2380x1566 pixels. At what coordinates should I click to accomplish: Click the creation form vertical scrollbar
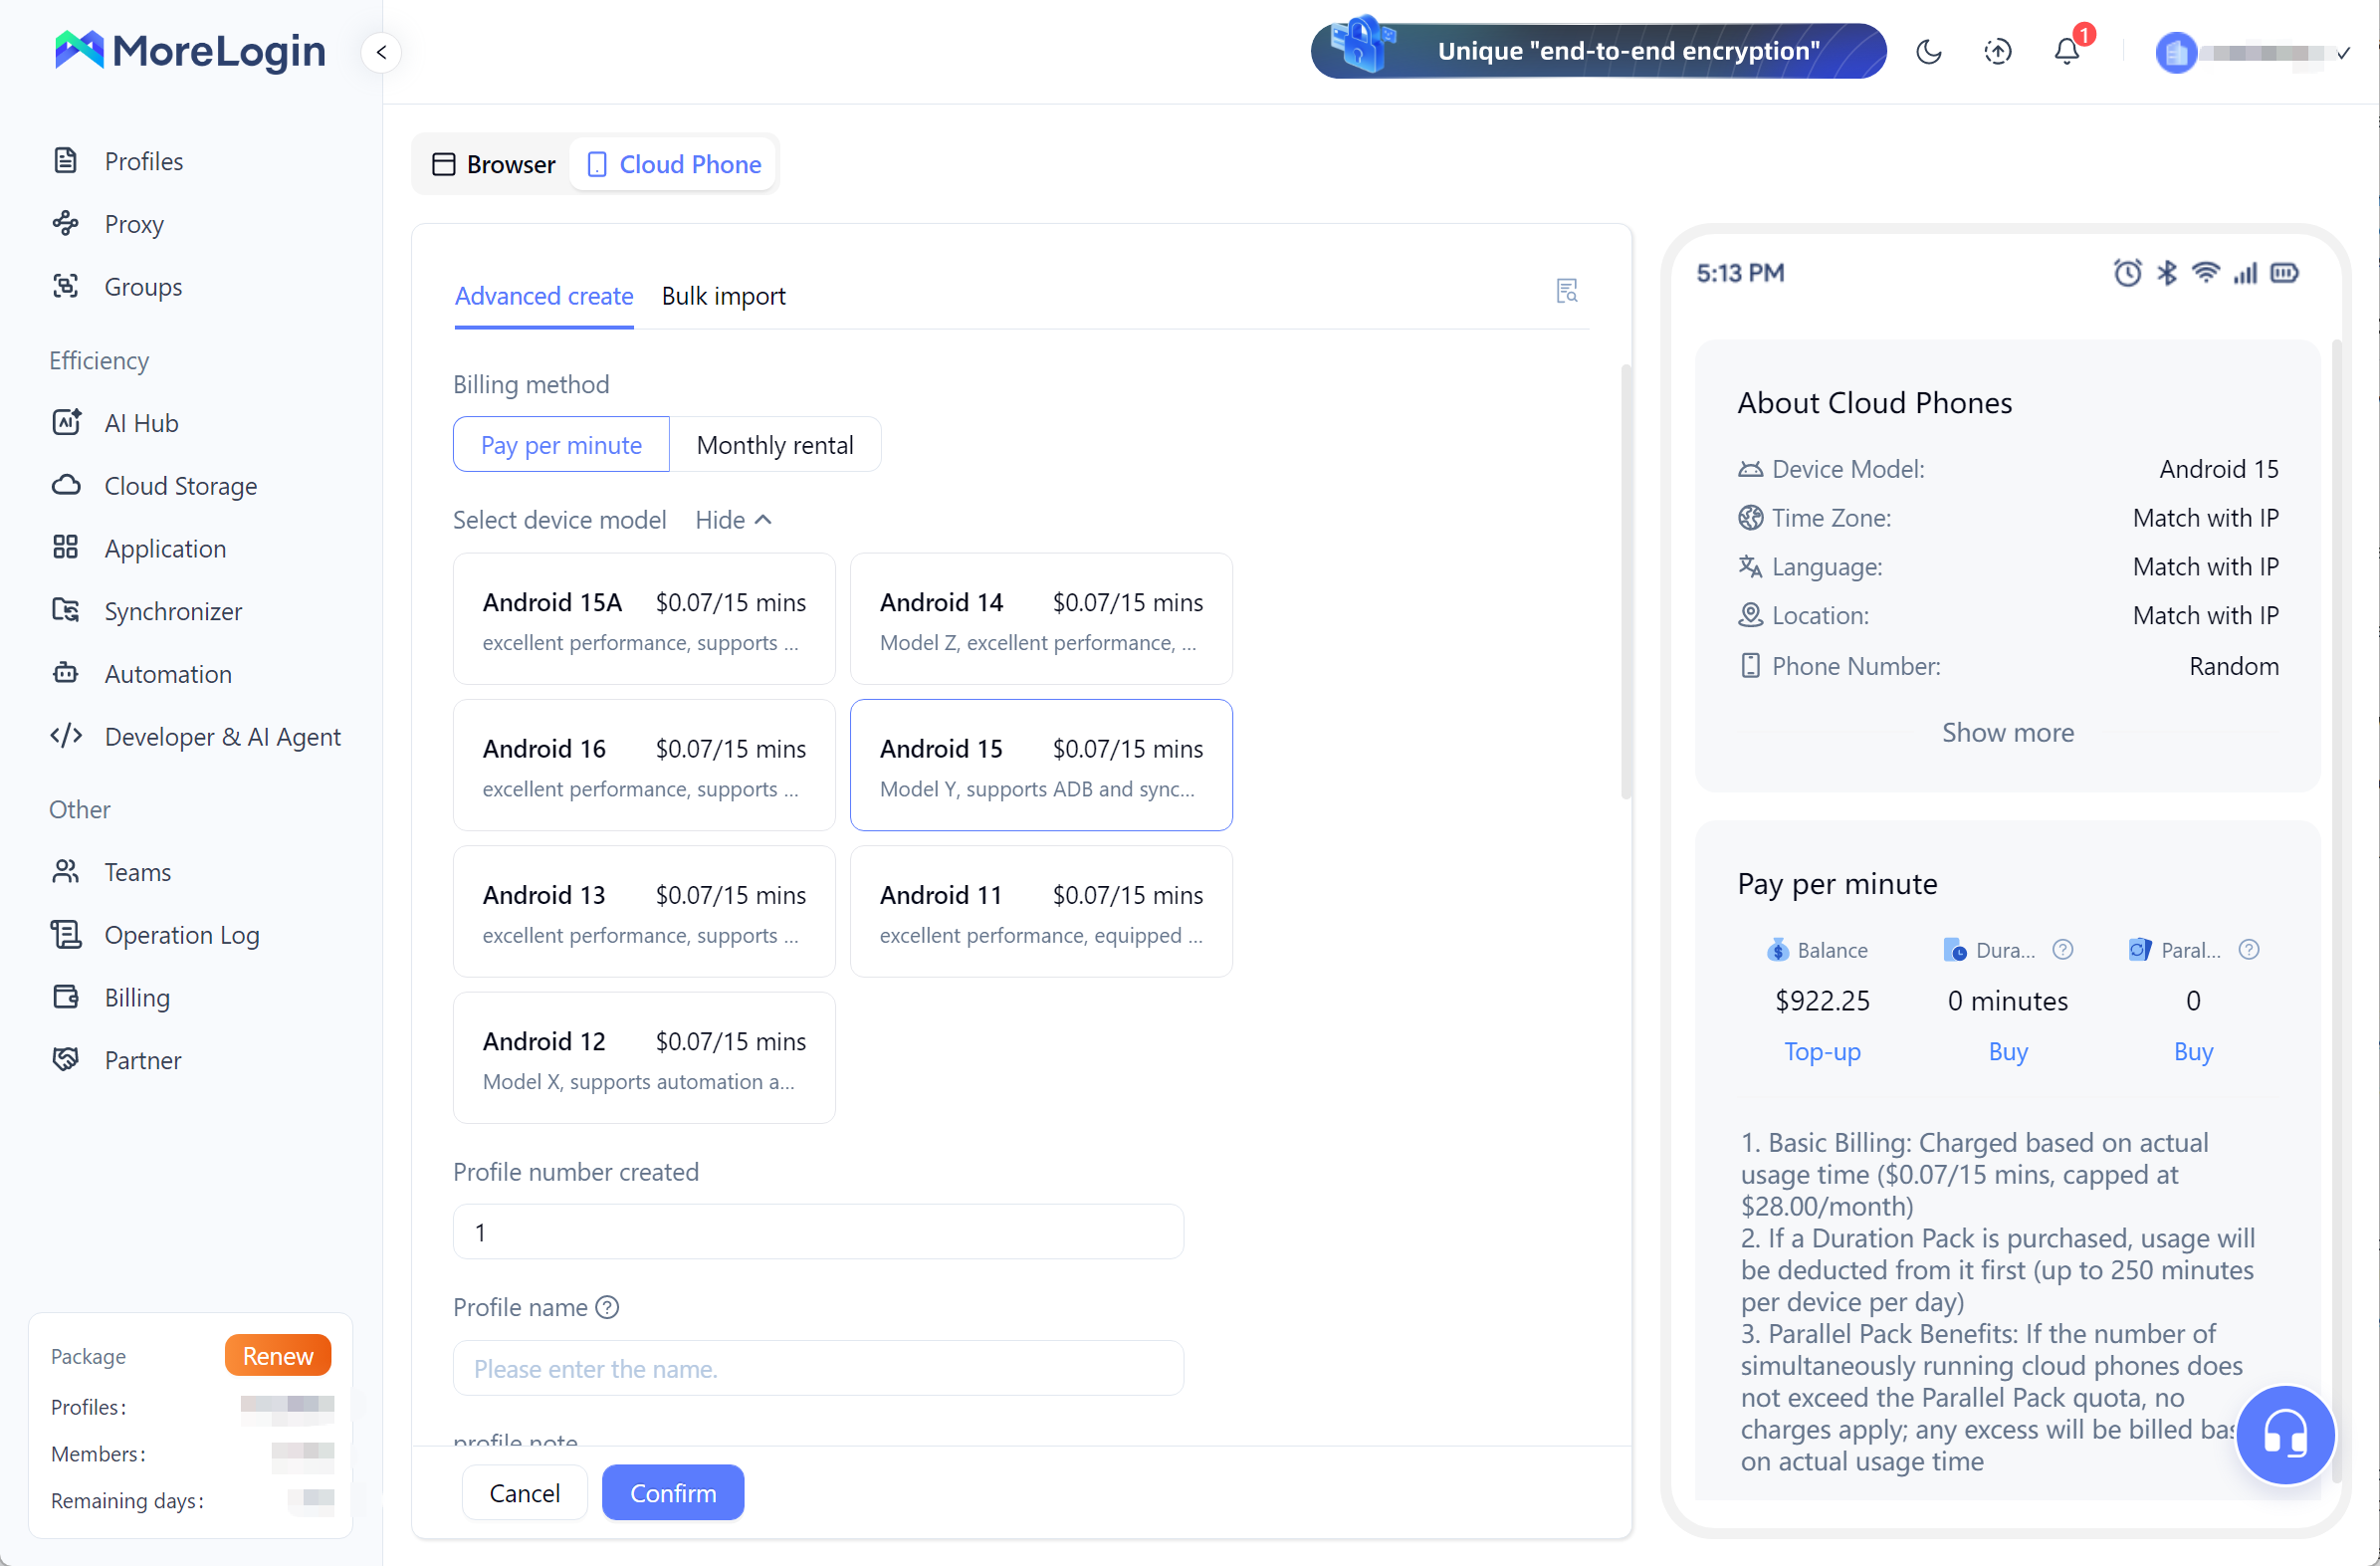click(1626, 582)
